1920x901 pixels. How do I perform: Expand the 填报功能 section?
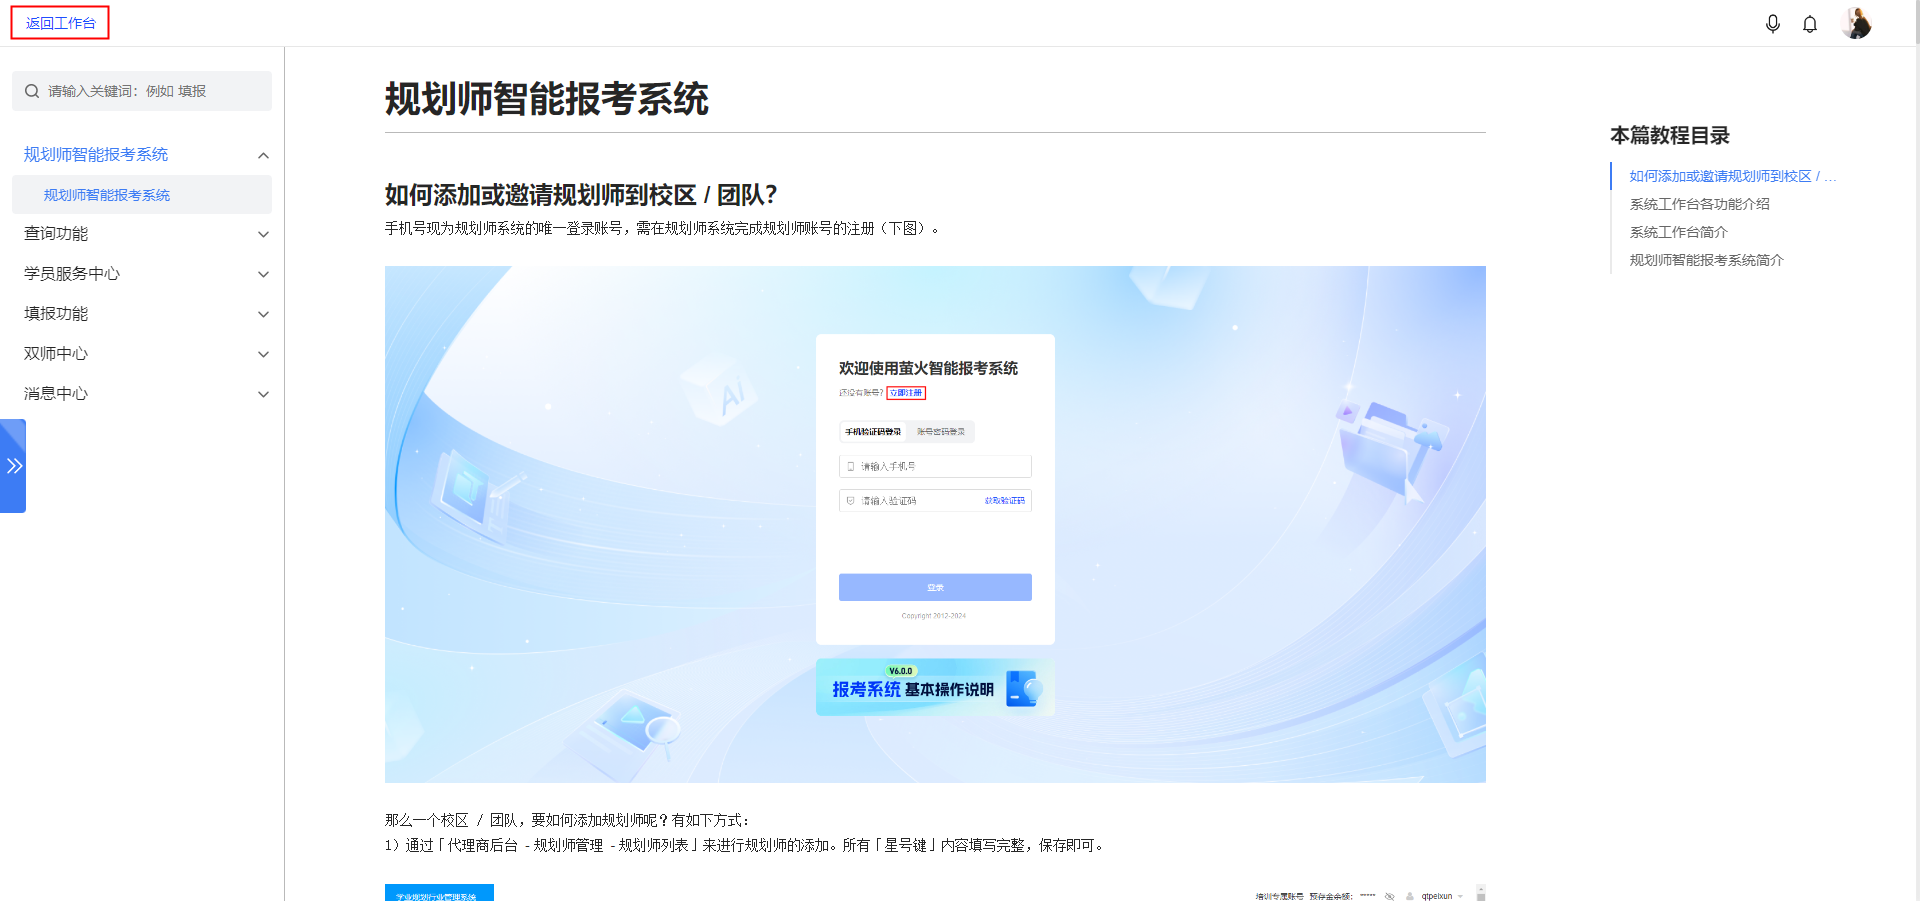click(x=142, y=313)
